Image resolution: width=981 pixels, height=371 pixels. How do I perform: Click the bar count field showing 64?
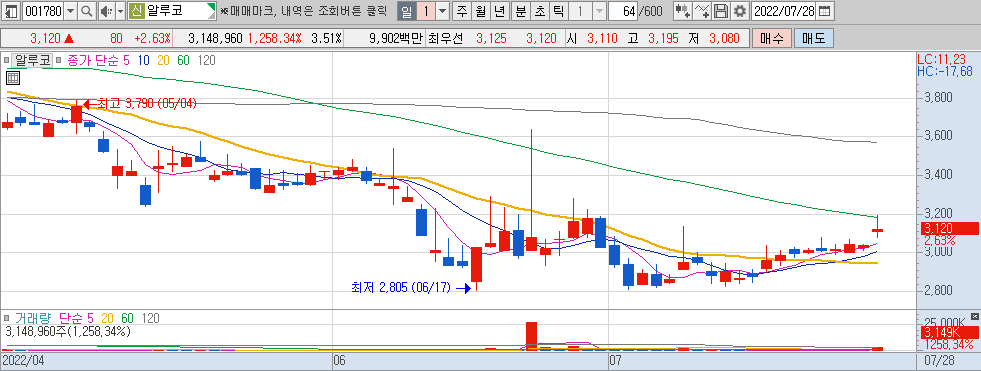[x=623, y=11]
